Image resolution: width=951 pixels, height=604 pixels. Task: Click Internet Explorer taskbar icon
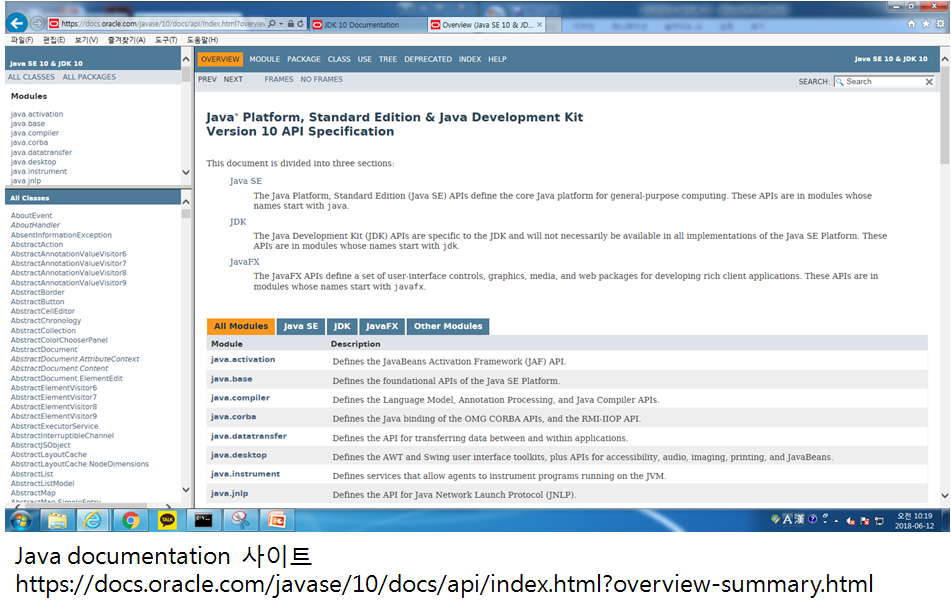tap(93, 520)
